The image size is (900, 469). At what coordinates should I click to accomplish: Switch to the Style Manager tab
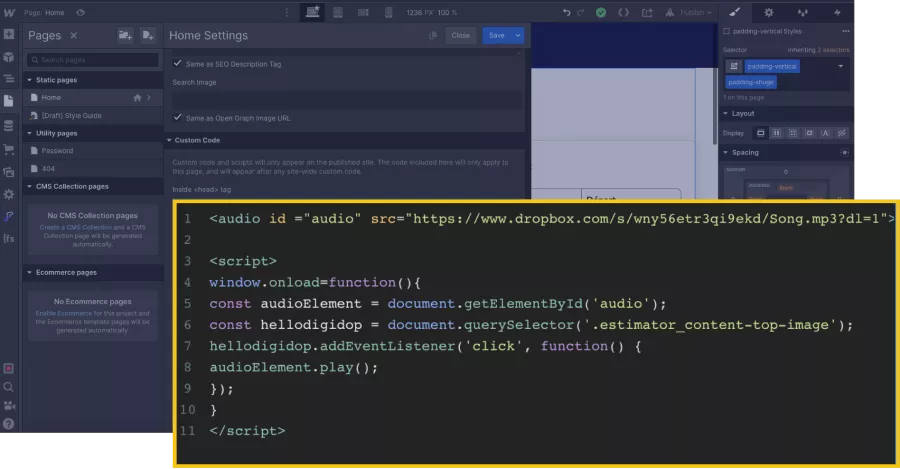[x=803, y=12]
